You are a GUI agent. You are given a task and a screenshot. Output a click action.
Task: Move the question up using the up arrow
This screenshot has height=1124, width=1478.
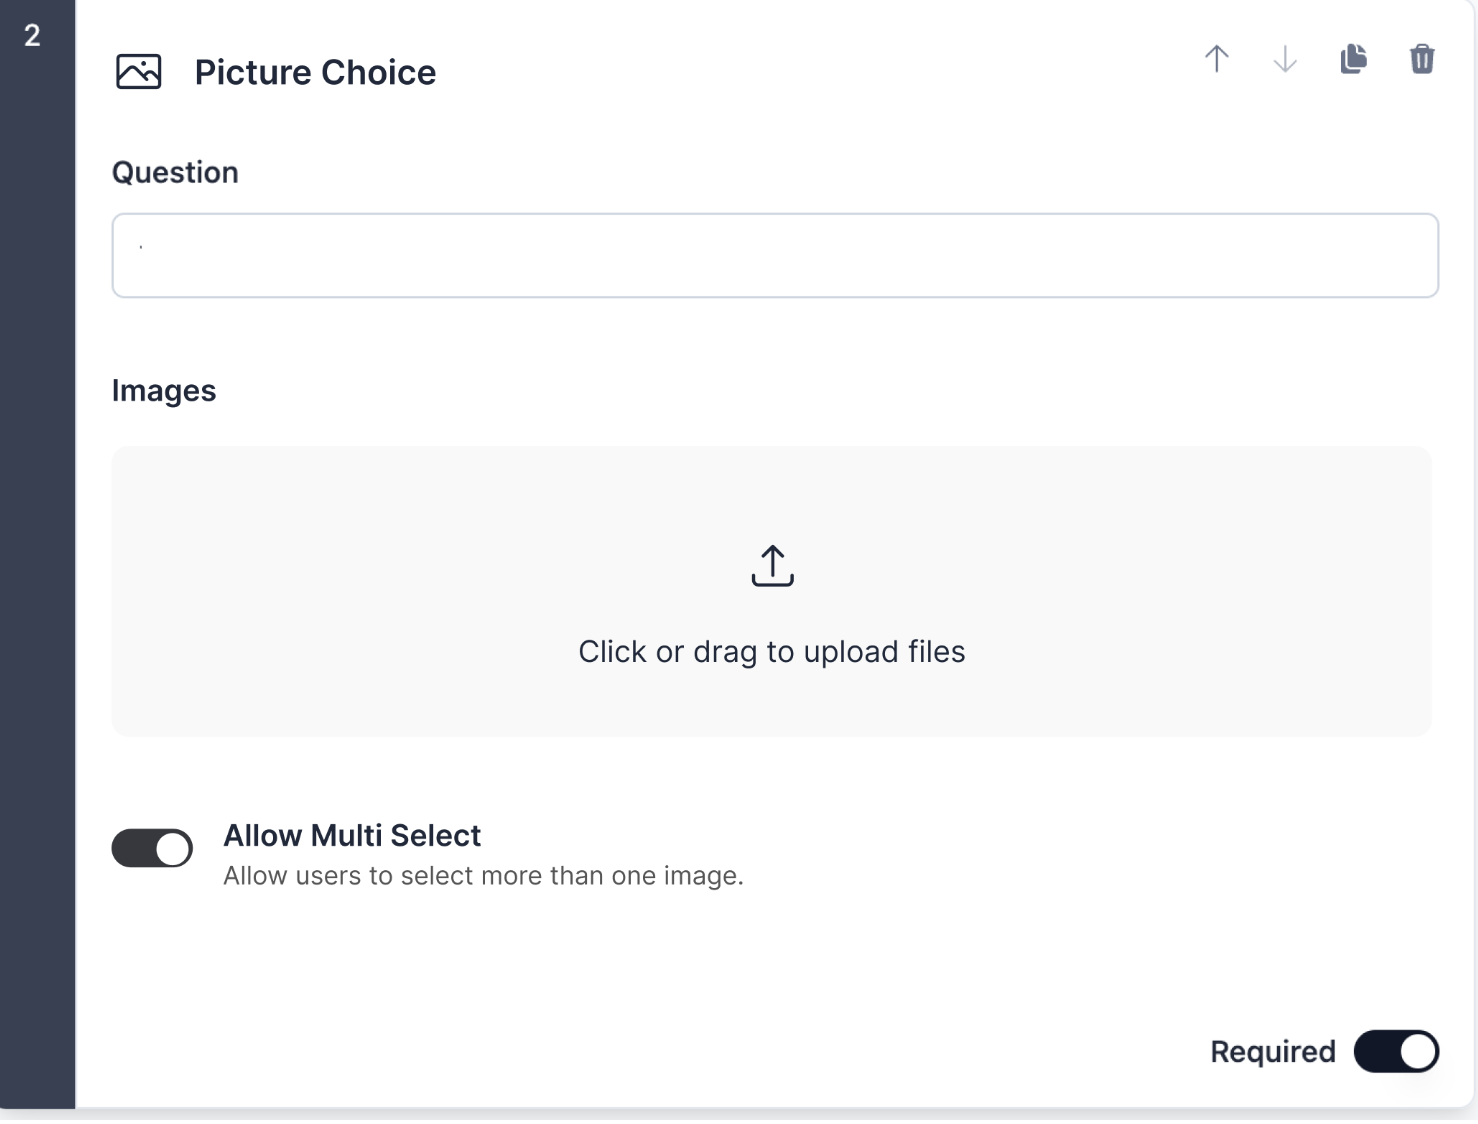pyautogui.click(x=1216, y=59)
